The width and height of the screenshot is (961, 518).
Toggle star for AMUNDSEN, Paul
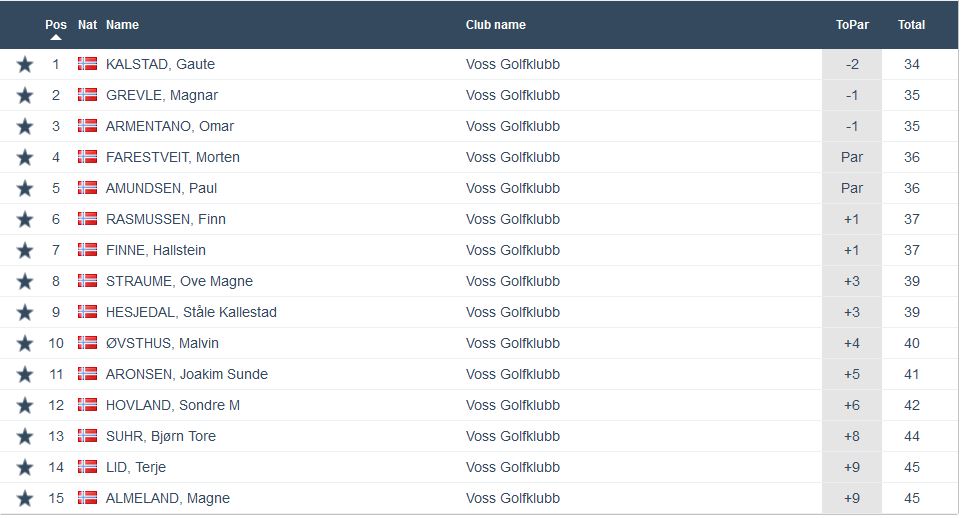pos(25,189)
